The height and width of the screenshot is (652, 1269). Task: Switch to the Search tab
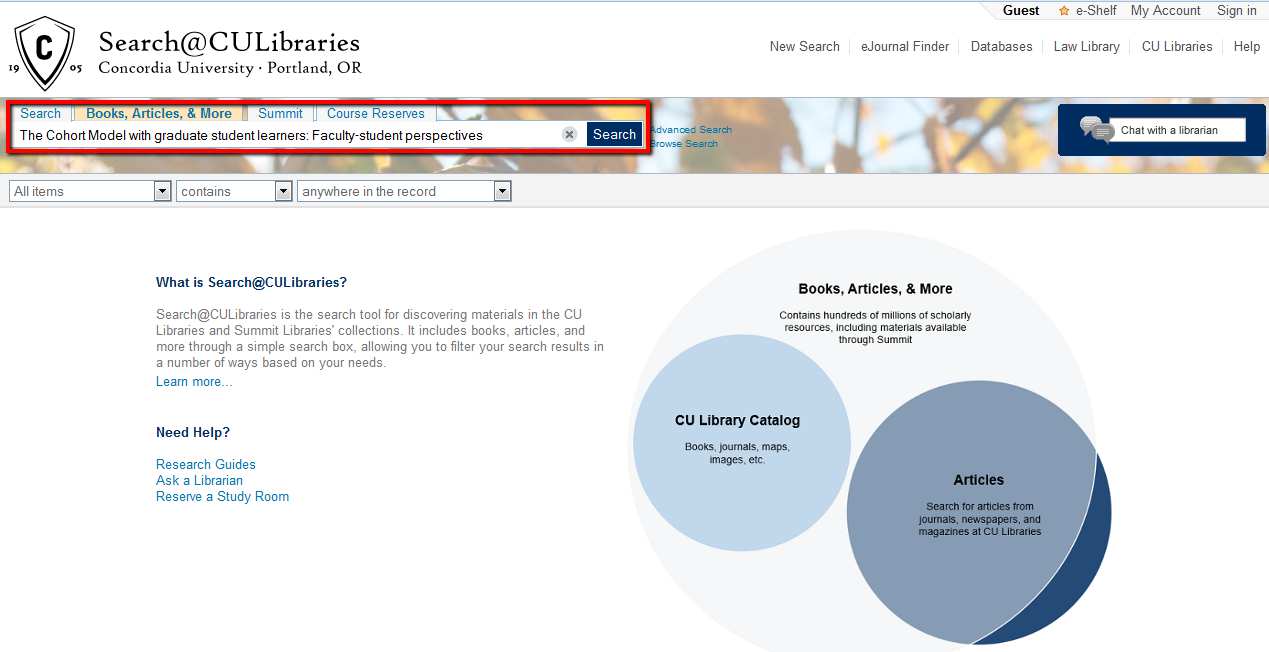tap(41, 113)
